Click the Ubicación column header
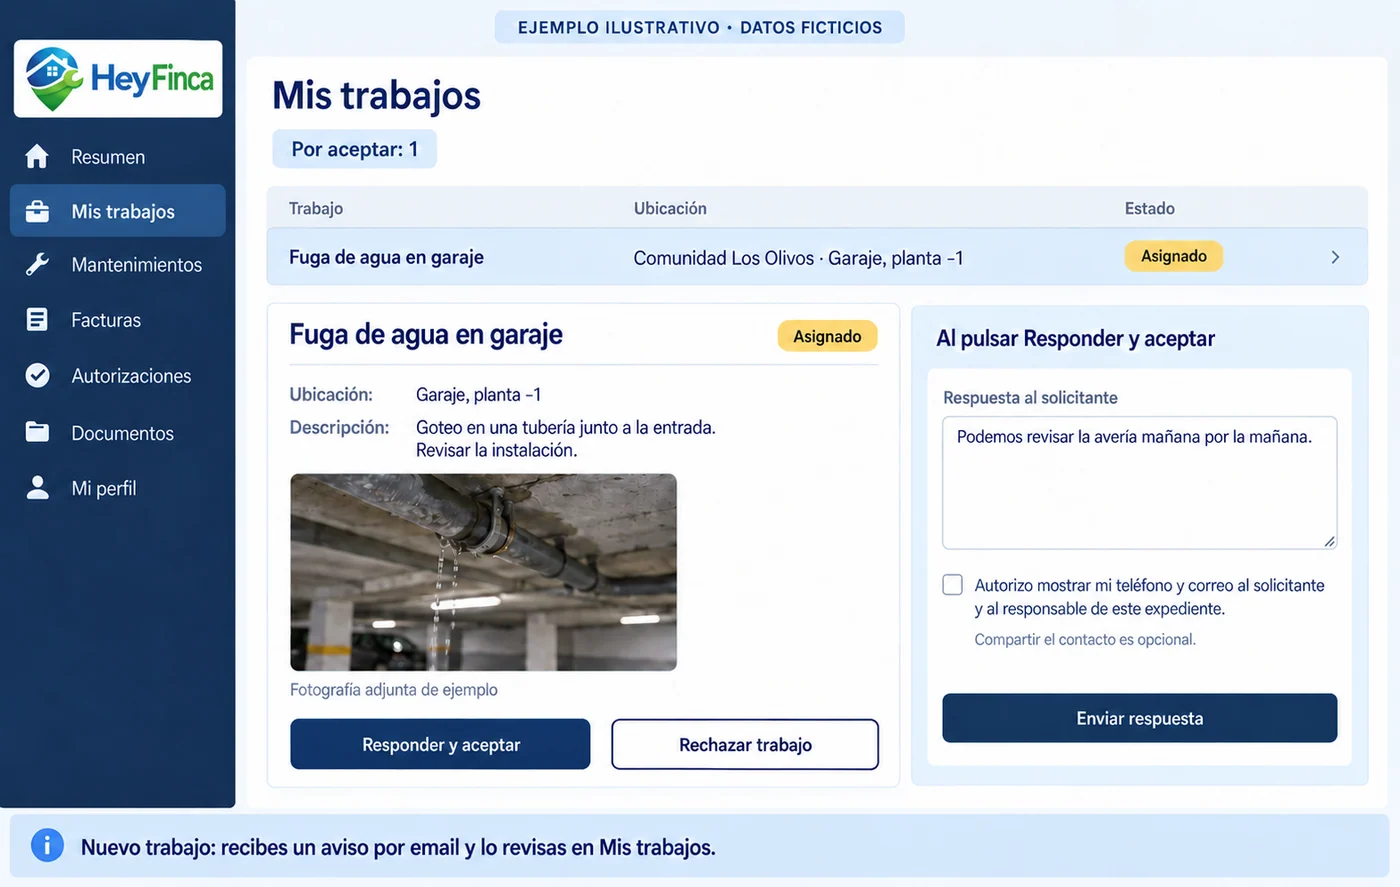Image resolution: width=1400 pixels, height=887 pixels. tap(670, 208)
